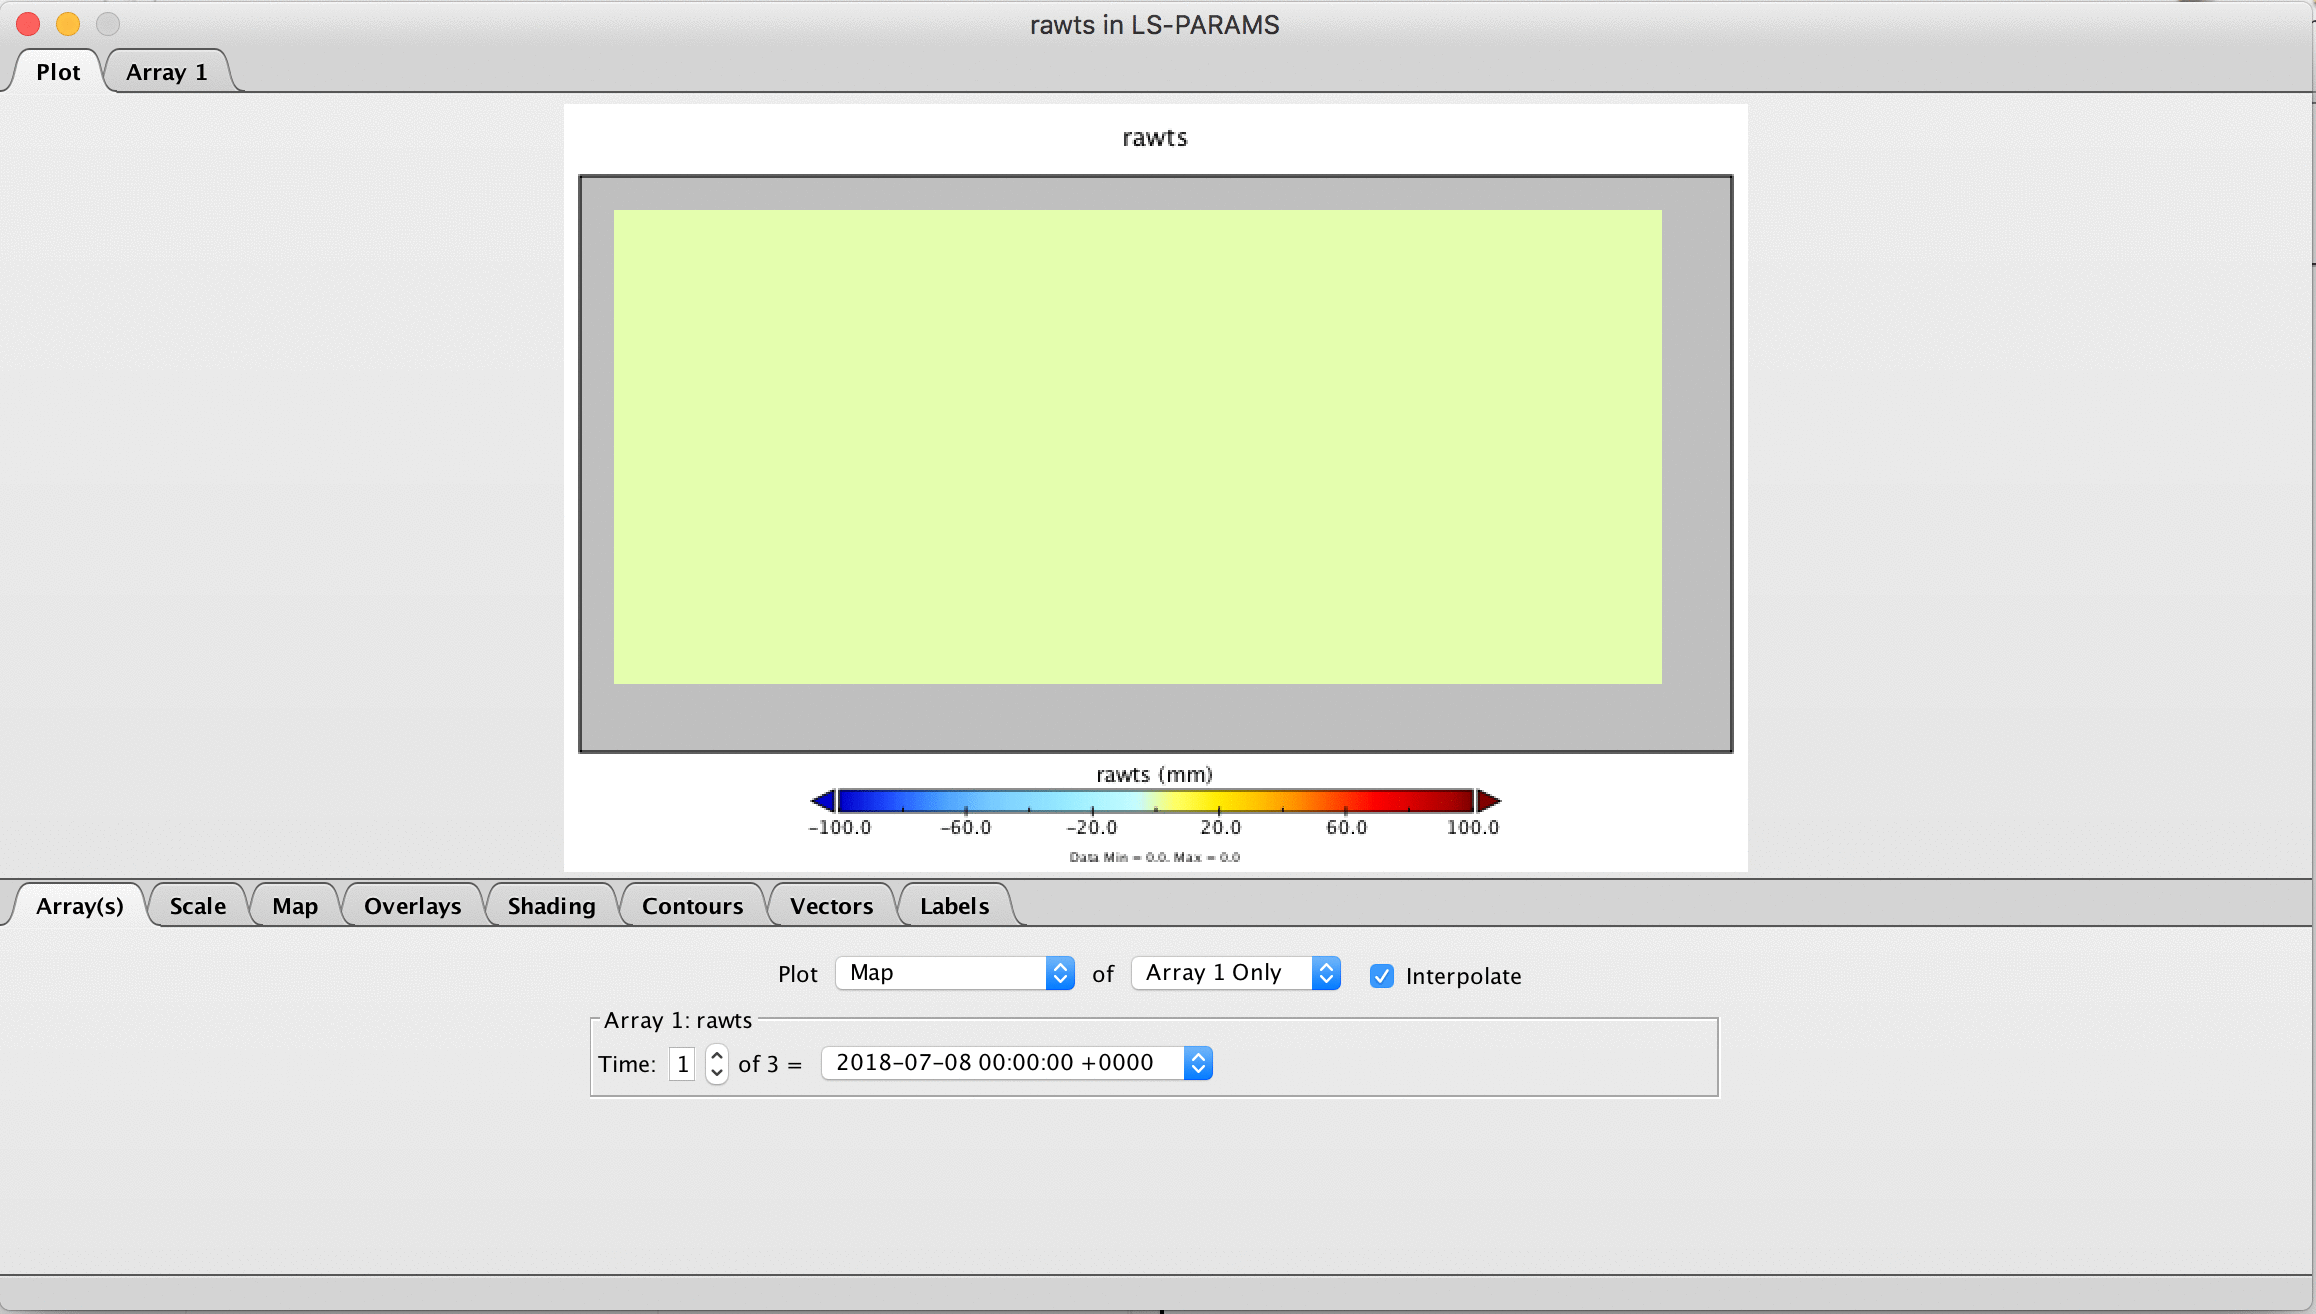Viewport: 2316px width, 1314px height.
Task: Click the Time value input field
Action: pos(682,1063)
